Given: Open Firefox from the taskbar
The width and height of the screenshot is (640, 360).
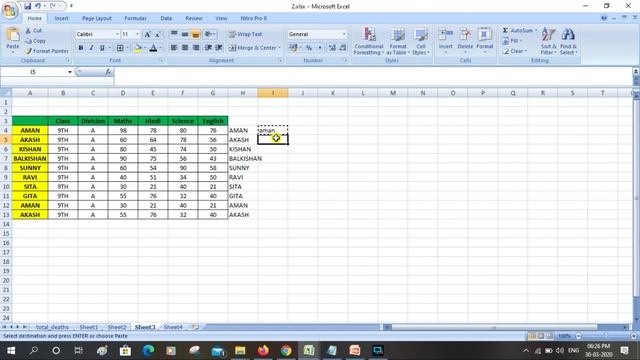Looking at the screenshot, I should [263, 350].
